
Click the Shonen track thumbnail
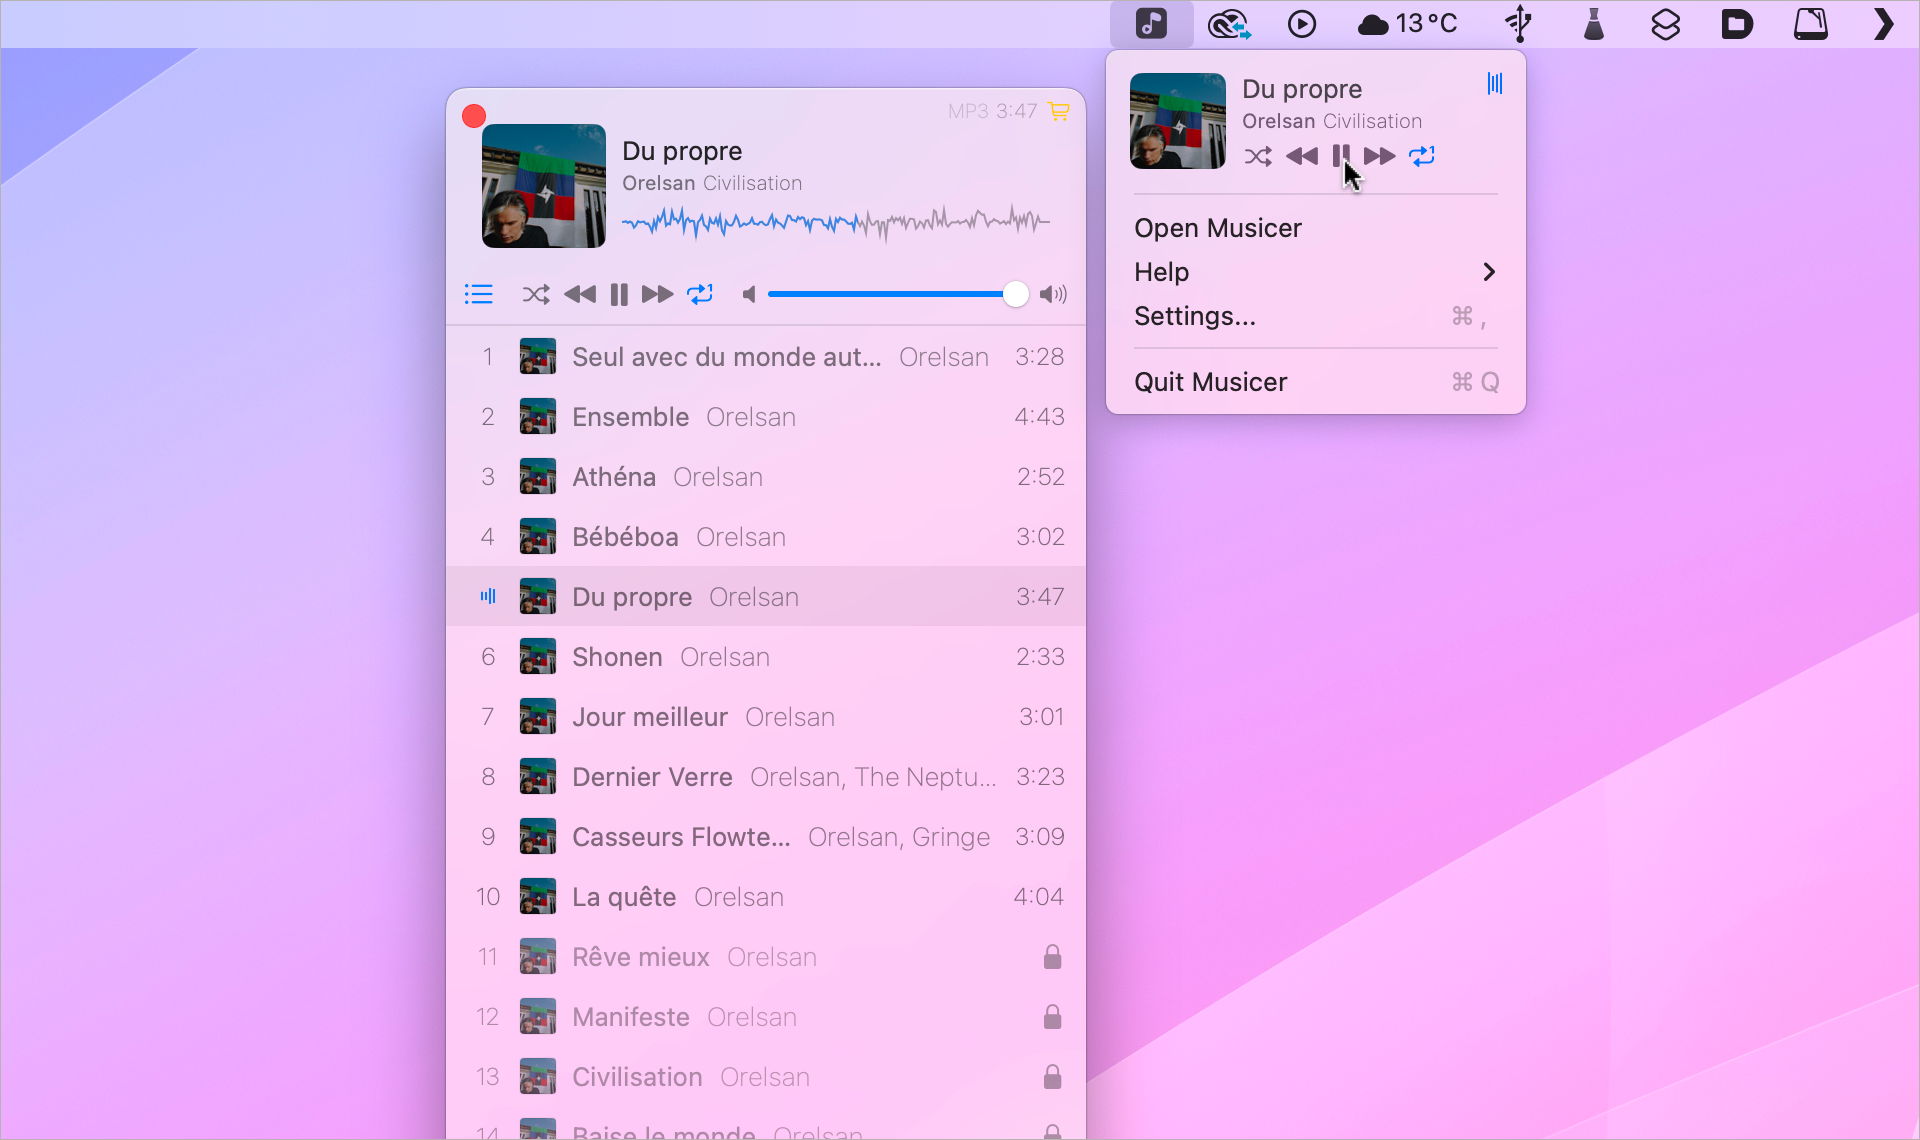[538, 657]
